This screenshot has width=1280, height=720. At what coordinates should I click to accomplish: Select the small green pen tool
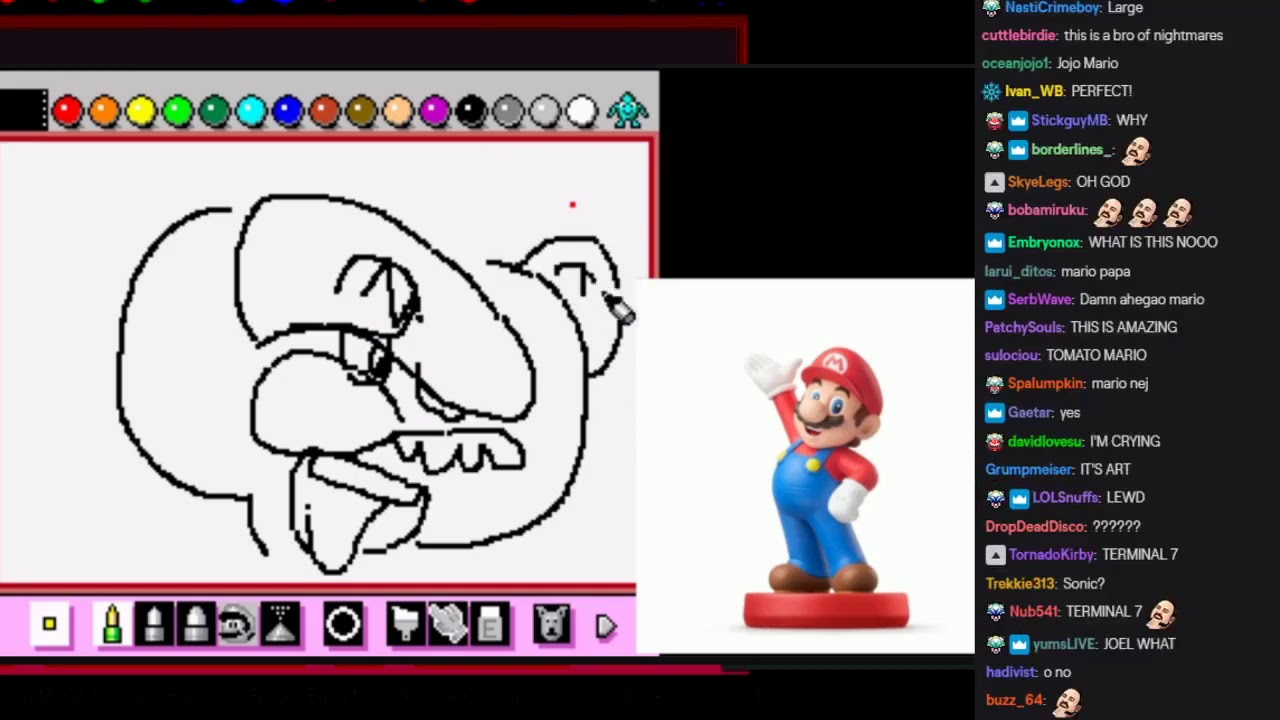112,626
